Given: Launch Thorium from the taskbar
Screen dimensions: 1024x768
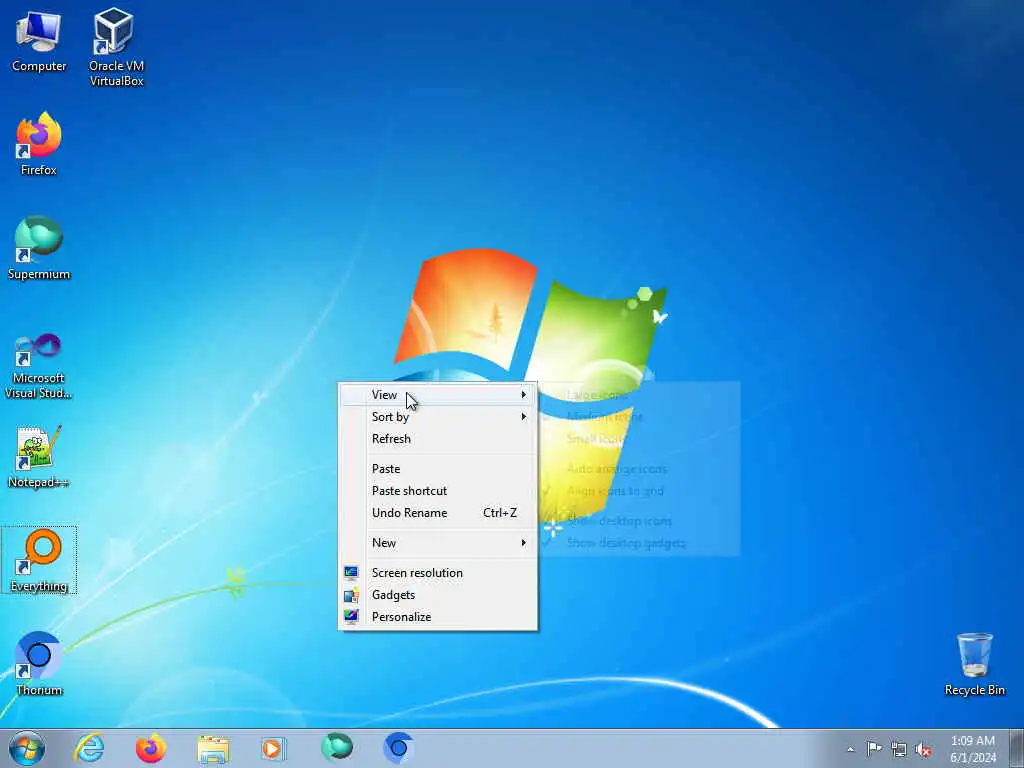Looking at the screenshot, I should [x=398, y=748].
